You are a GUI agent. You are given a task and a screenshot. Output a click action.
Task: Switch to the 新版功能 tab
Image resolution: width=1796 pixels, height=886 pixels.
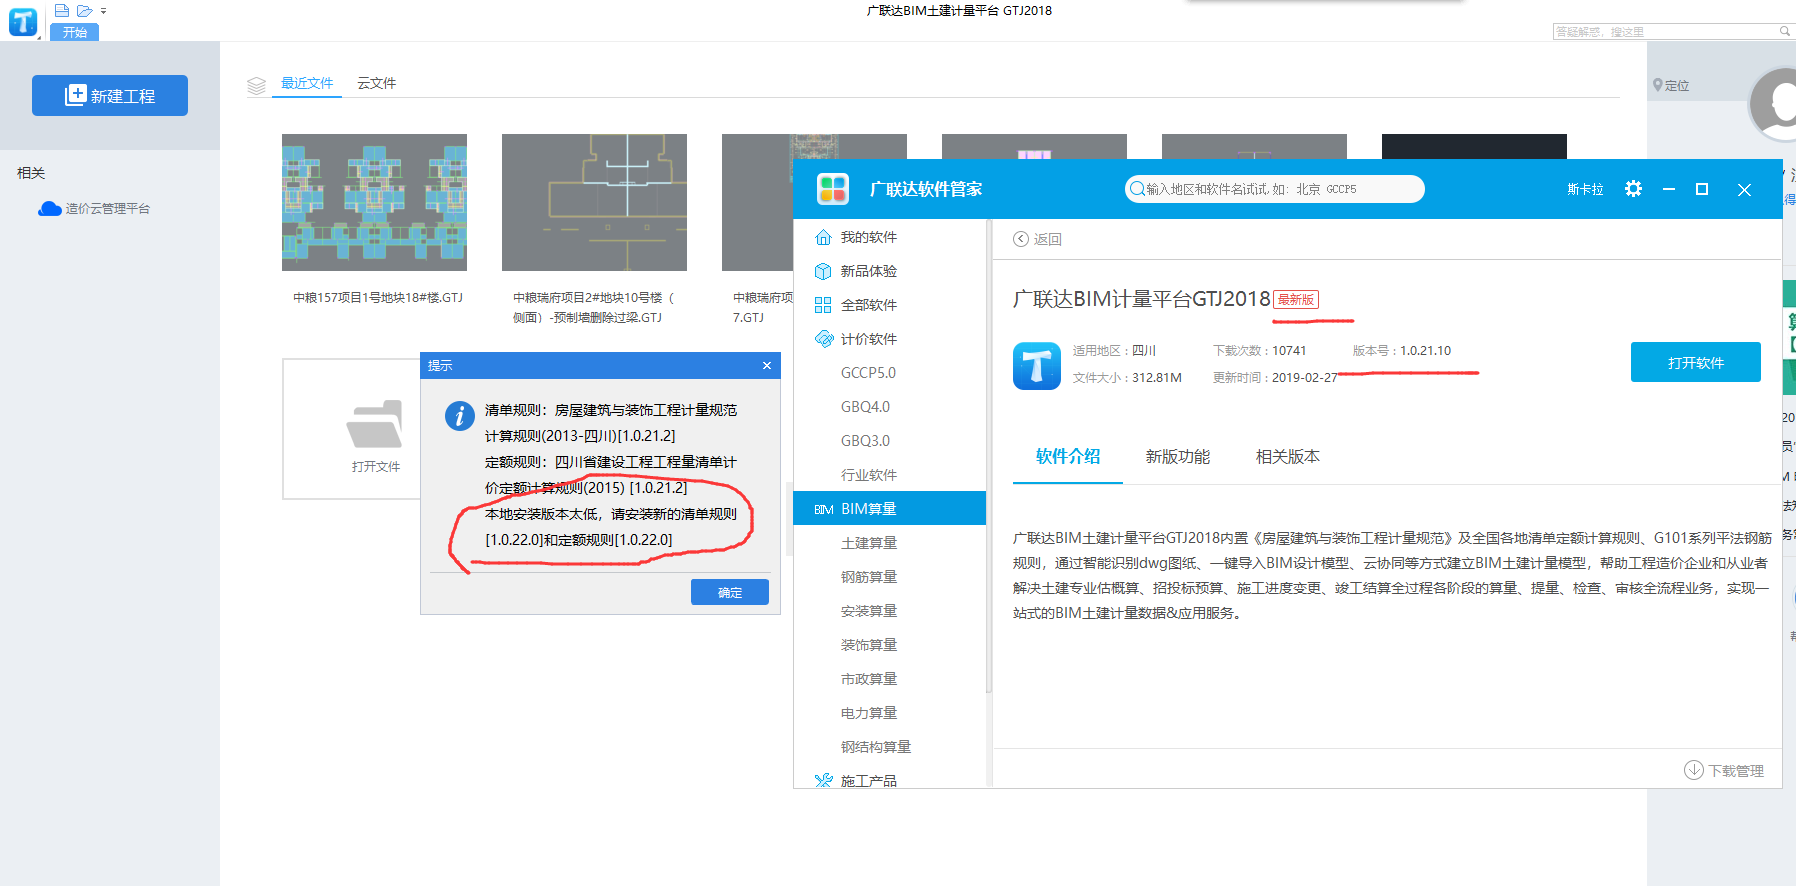(x=1178, y=456)
